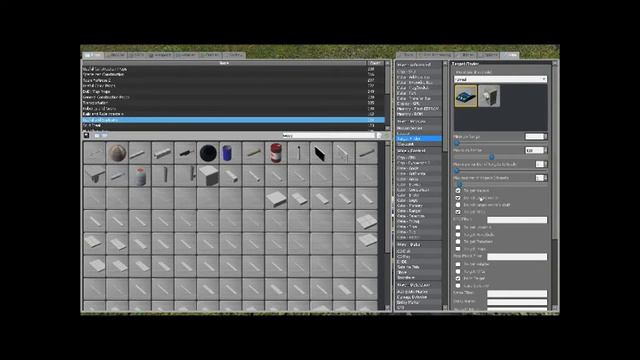This screenshot has height=360, width=640.
Task: Open the Props tab
Action: click(x=93, y=55)
